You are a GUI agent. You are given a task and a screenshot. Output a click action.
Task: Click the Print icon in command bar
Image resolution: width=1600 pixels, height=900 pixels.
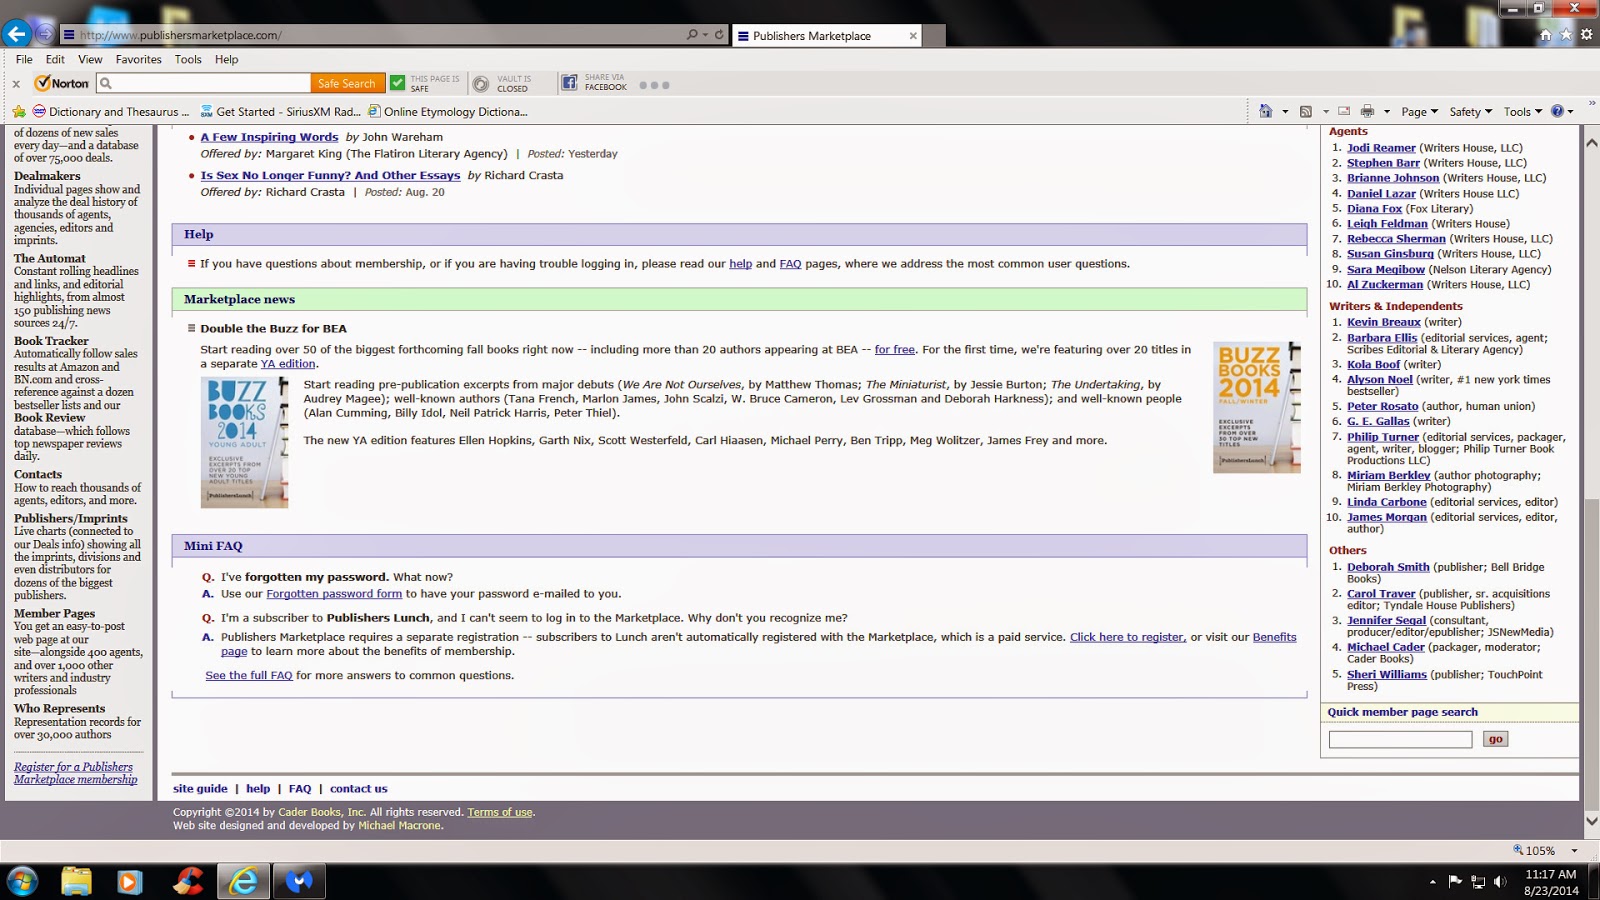(x=1367, y=111)
